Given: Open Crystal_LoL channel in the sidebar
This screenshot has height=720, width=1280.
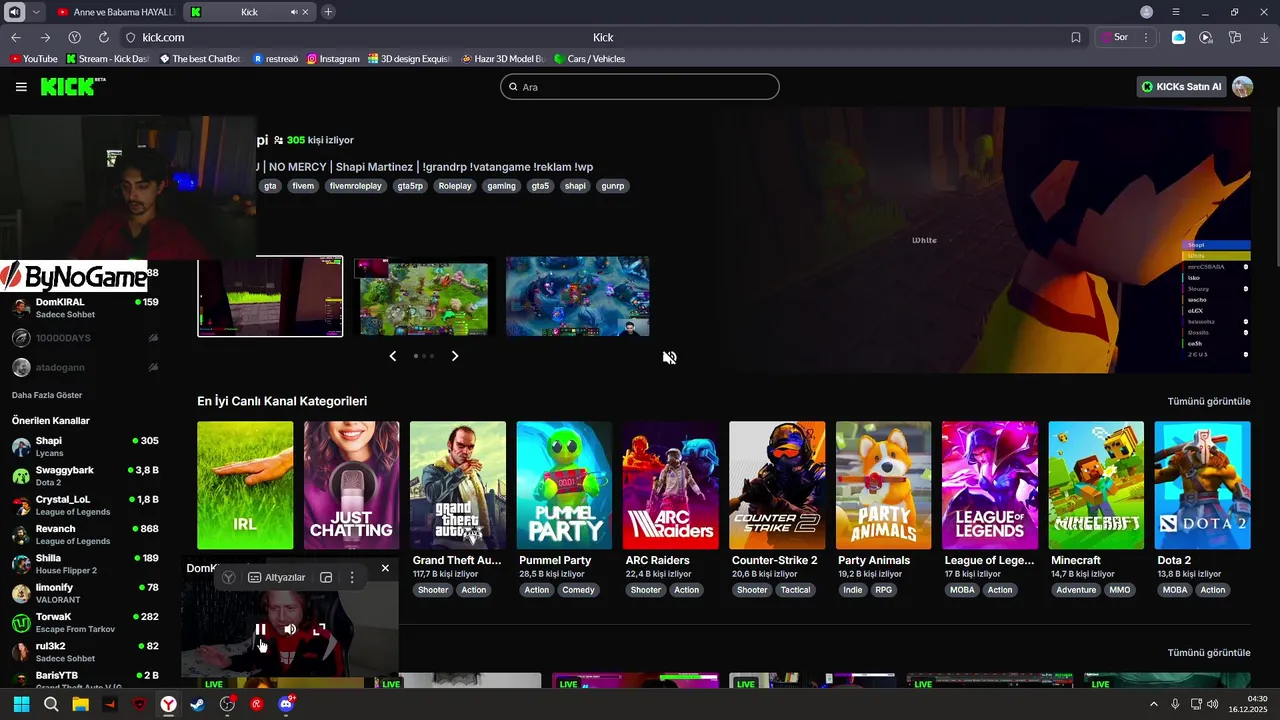Looking at the screenshot, I should tap(85, 505).
